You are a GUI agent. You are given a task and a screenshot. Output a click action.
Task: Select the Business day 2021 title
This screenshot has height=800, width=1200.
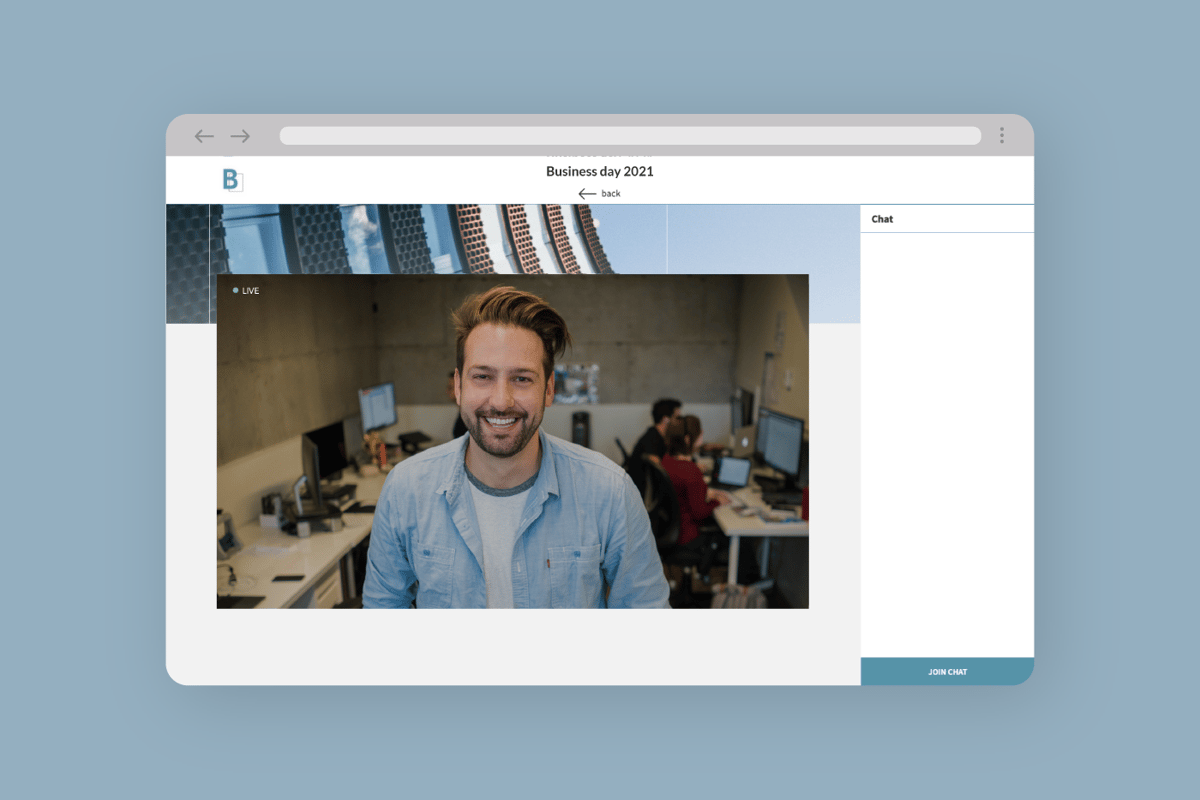point(600,171)
